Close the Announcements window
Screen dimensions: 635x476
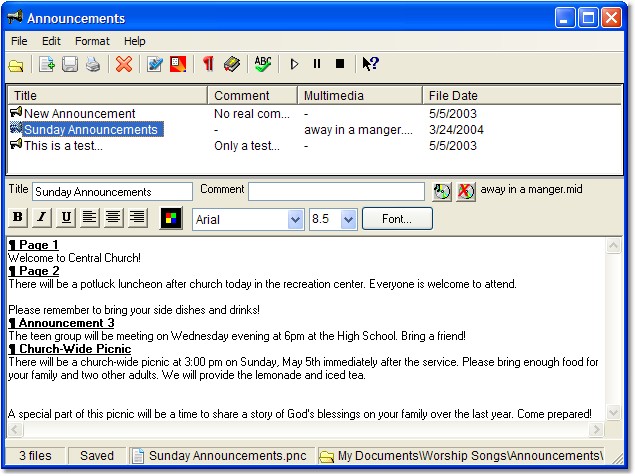pos(612,18)
